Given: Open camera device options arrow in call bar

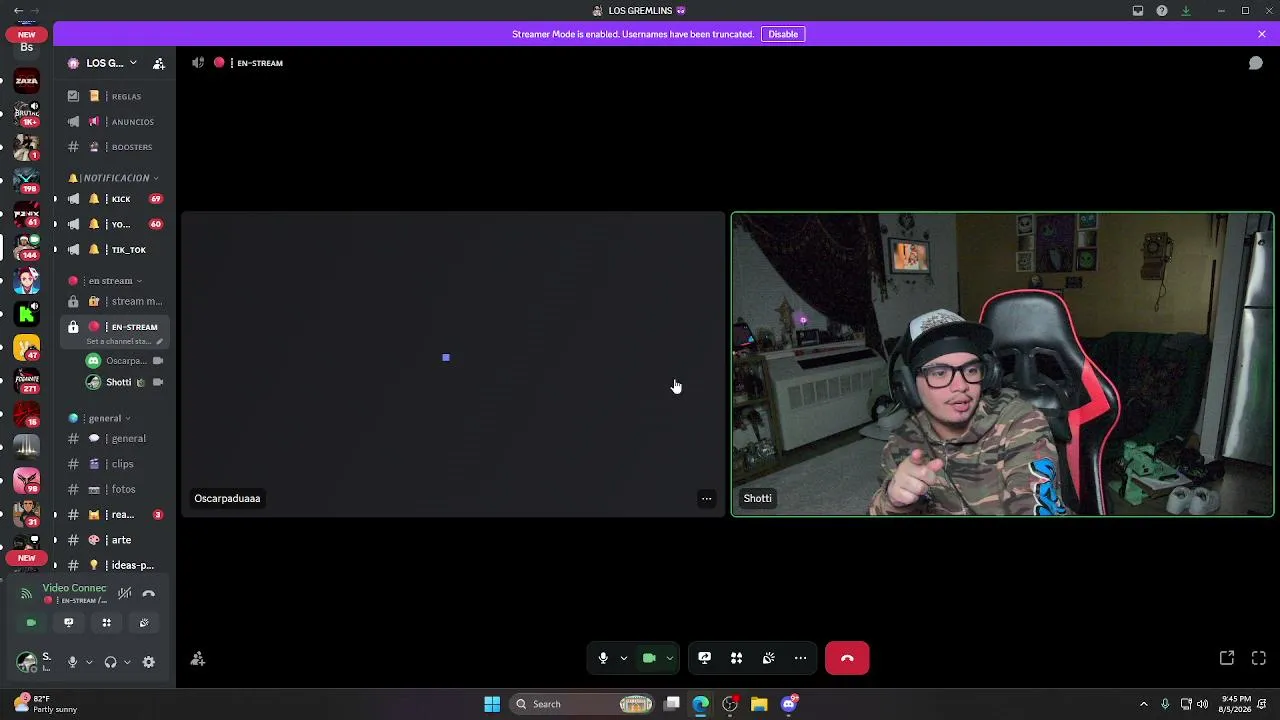Looking at the screenshot, I should pos(669,658).
